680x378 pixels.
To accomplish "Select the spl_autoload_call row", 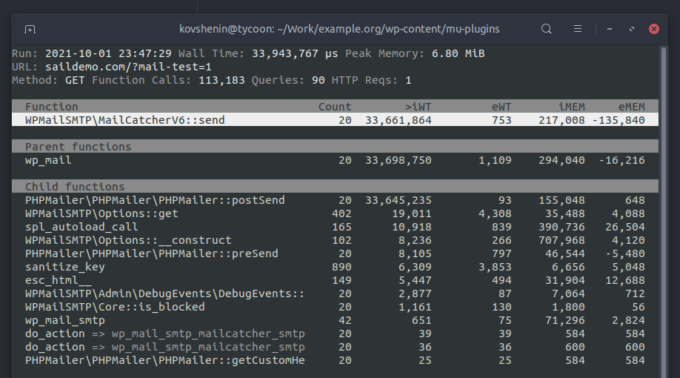I will point(335,227).
